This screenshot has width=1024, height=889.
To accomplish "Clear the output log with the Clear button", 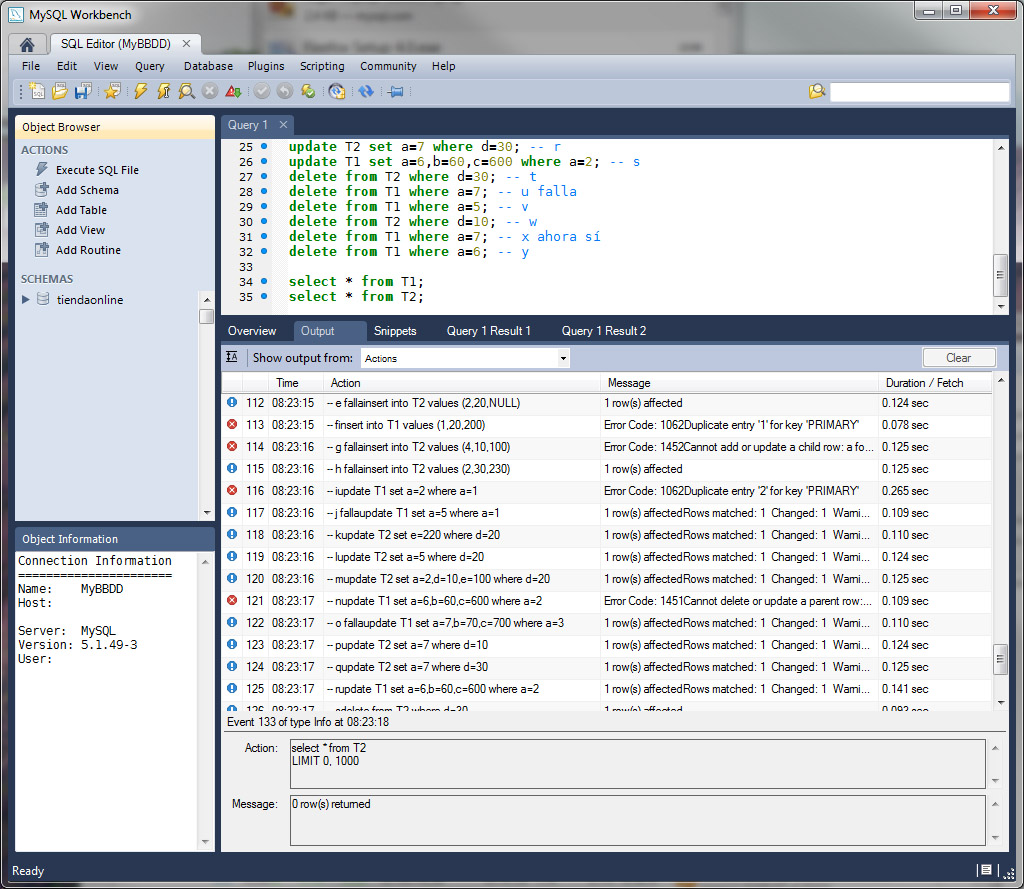I will coord(958,358).
